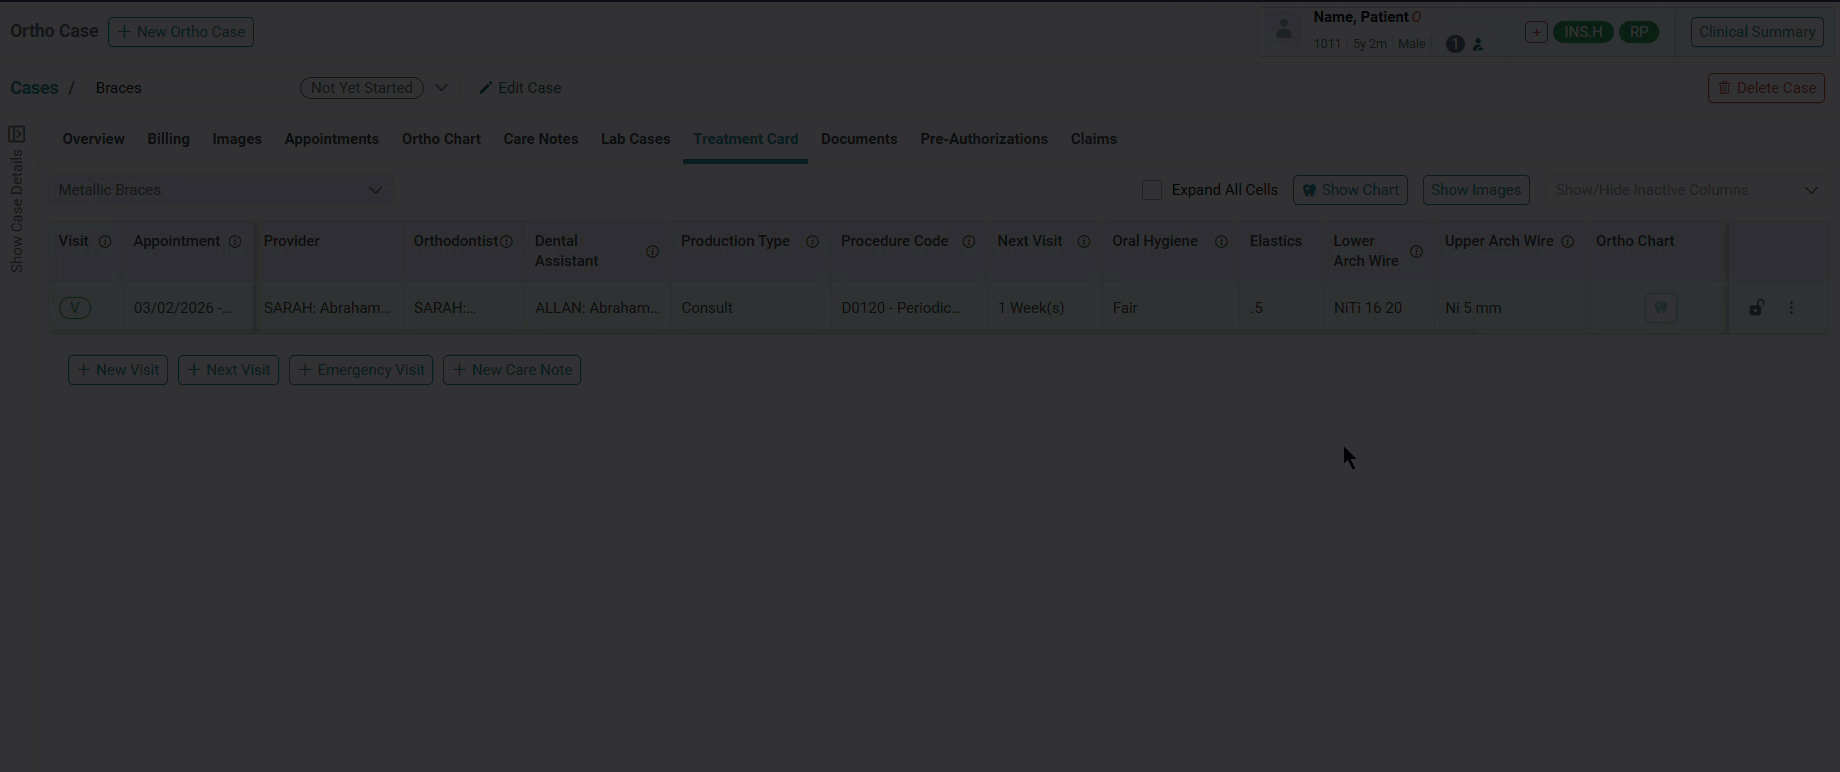The image size is (1840, 772).
Task: Click the .5 elastics cell
Action: (1282, 308)
